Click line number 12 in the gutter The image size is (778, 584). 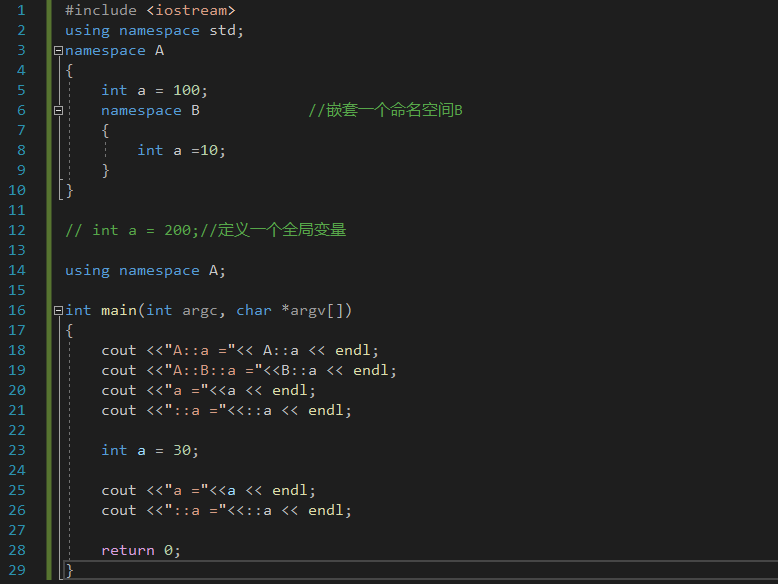tap(17, 230)
